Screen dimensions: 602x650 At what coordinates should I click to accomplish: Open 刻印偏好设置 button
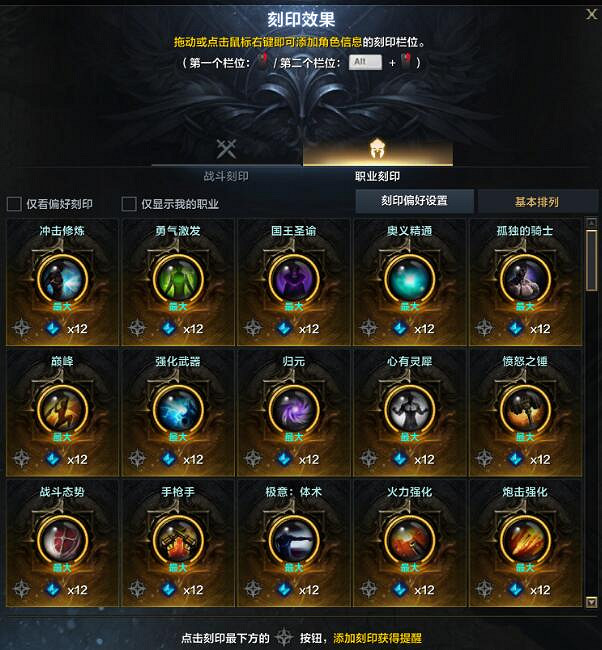[x=414, y=201]
